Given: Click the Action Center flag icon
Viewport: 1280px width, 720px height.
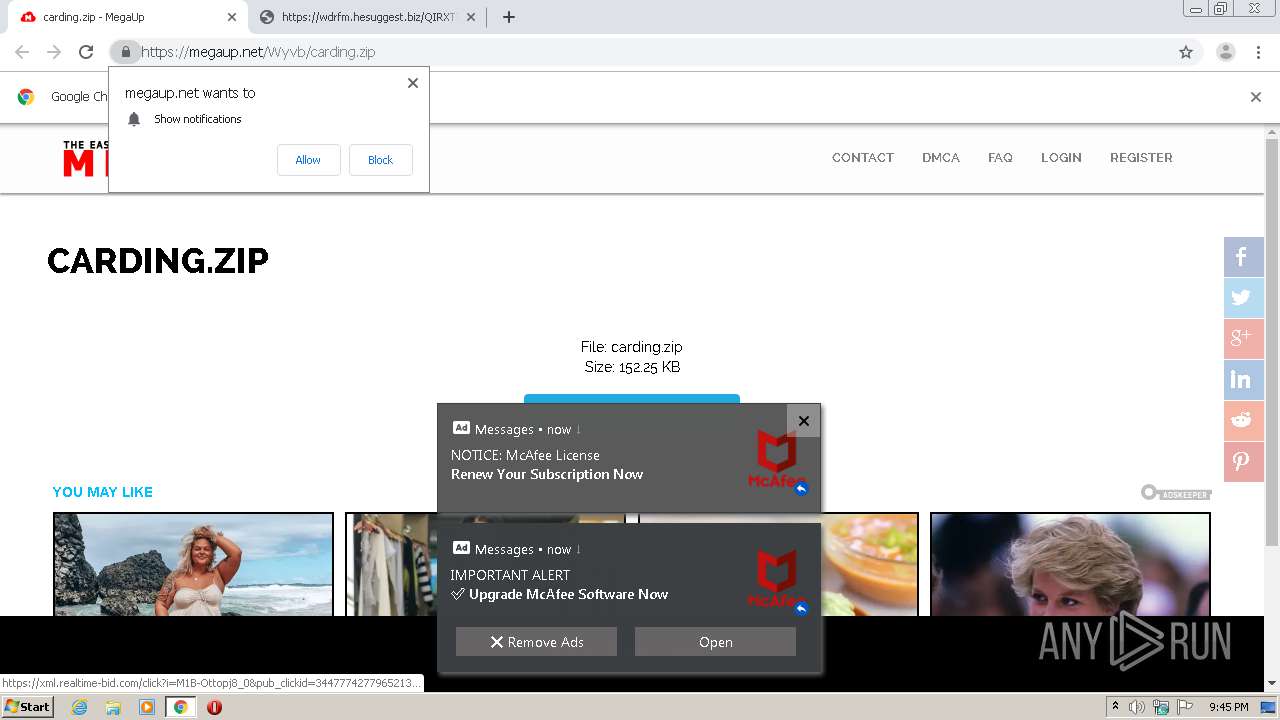Looking at the screenshot, I should 1184,707.
